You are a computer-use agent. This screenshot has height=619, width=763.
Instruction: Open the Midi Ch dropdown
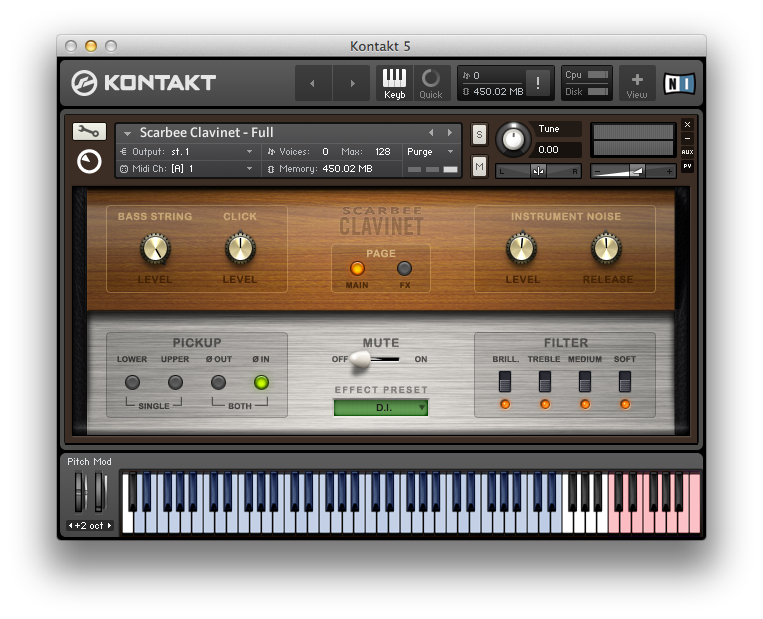[187, 169]
